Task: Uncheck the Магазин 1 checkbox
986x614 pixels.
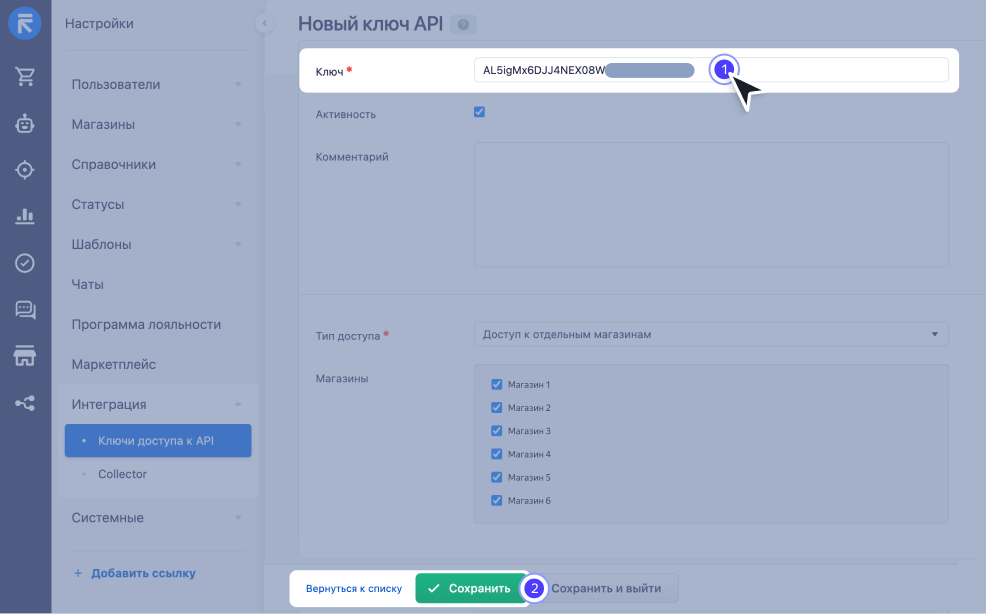Action: click(497, 384)
